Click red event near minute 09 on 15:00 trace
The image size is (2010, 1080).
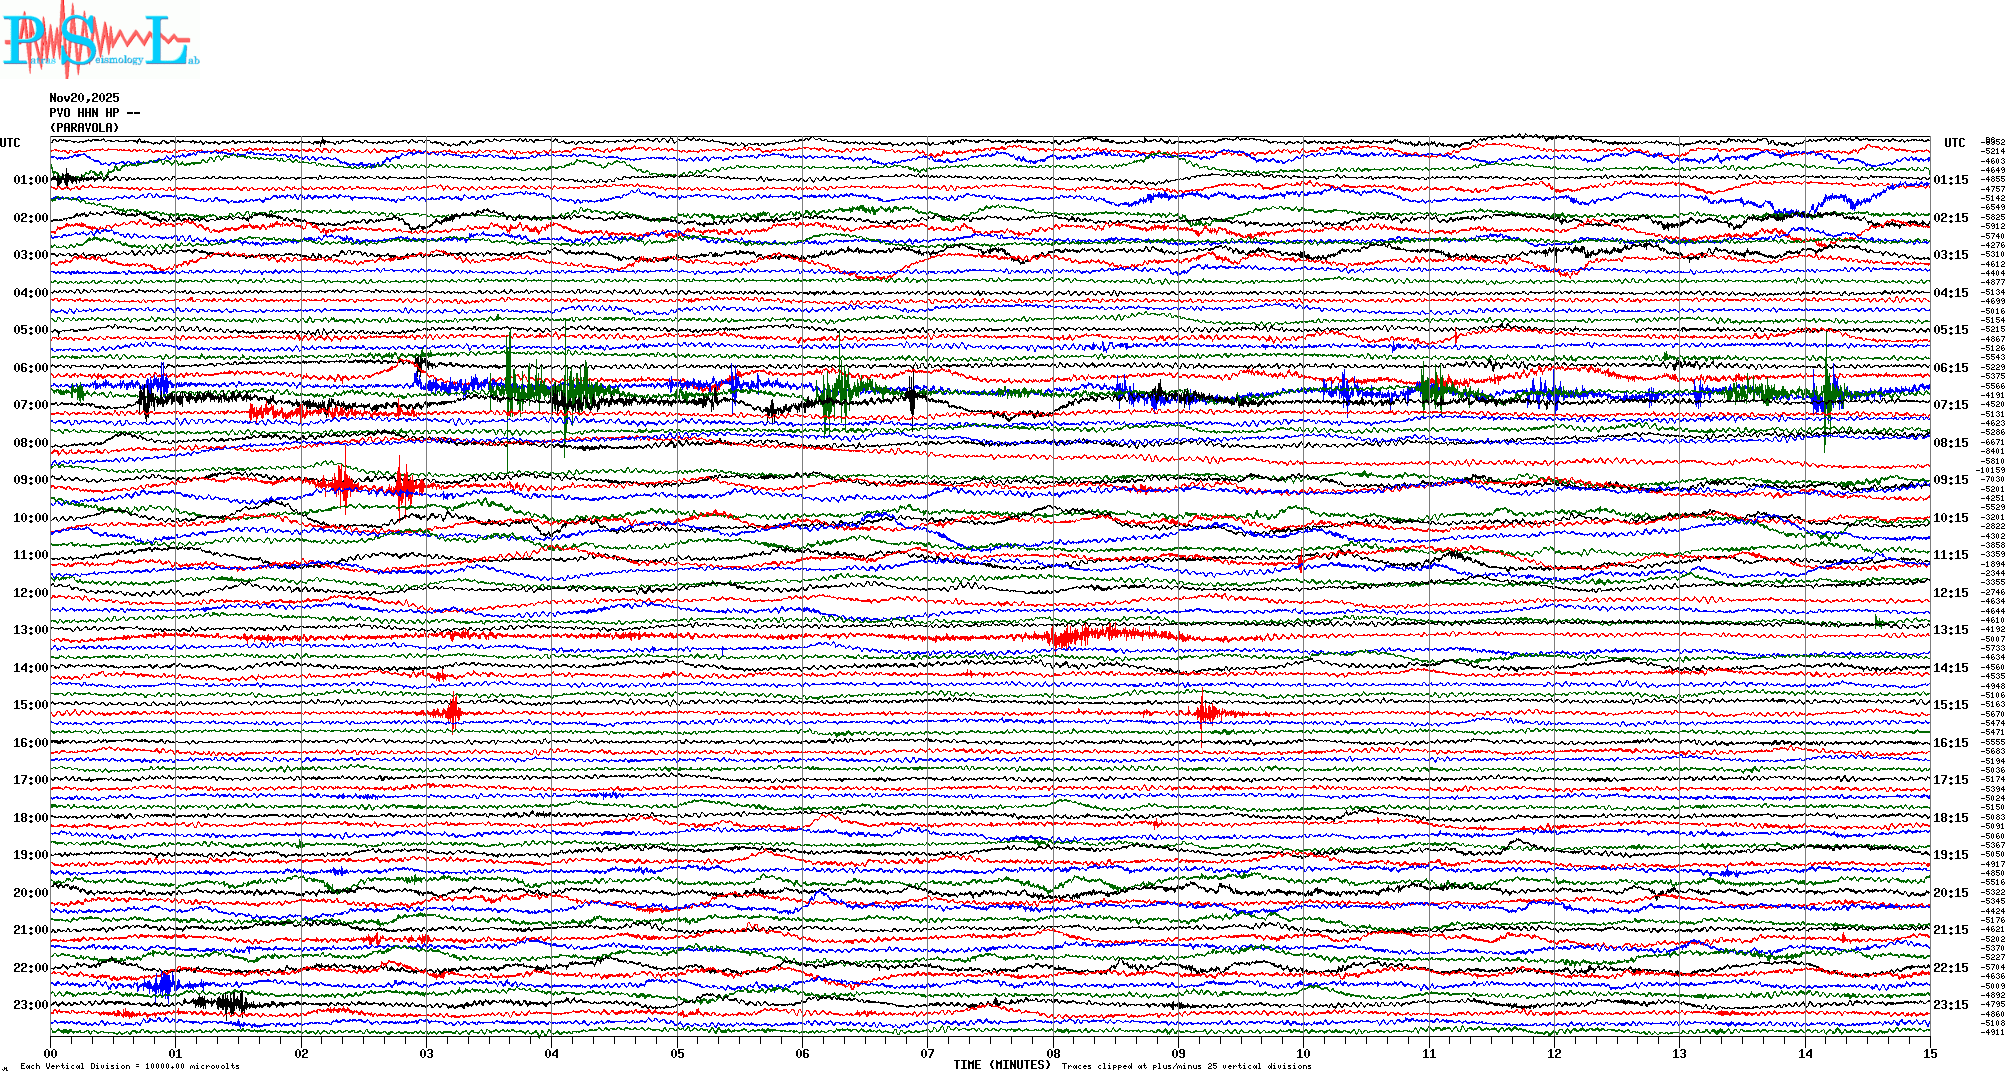[x=1207, y=712]
